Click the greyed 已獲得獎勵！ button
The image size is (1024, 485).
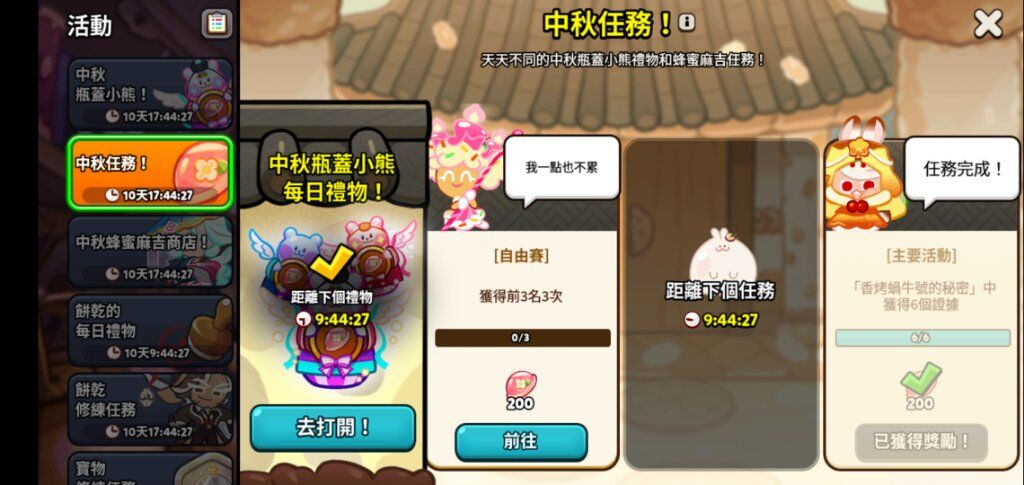(x=921, y=442)
